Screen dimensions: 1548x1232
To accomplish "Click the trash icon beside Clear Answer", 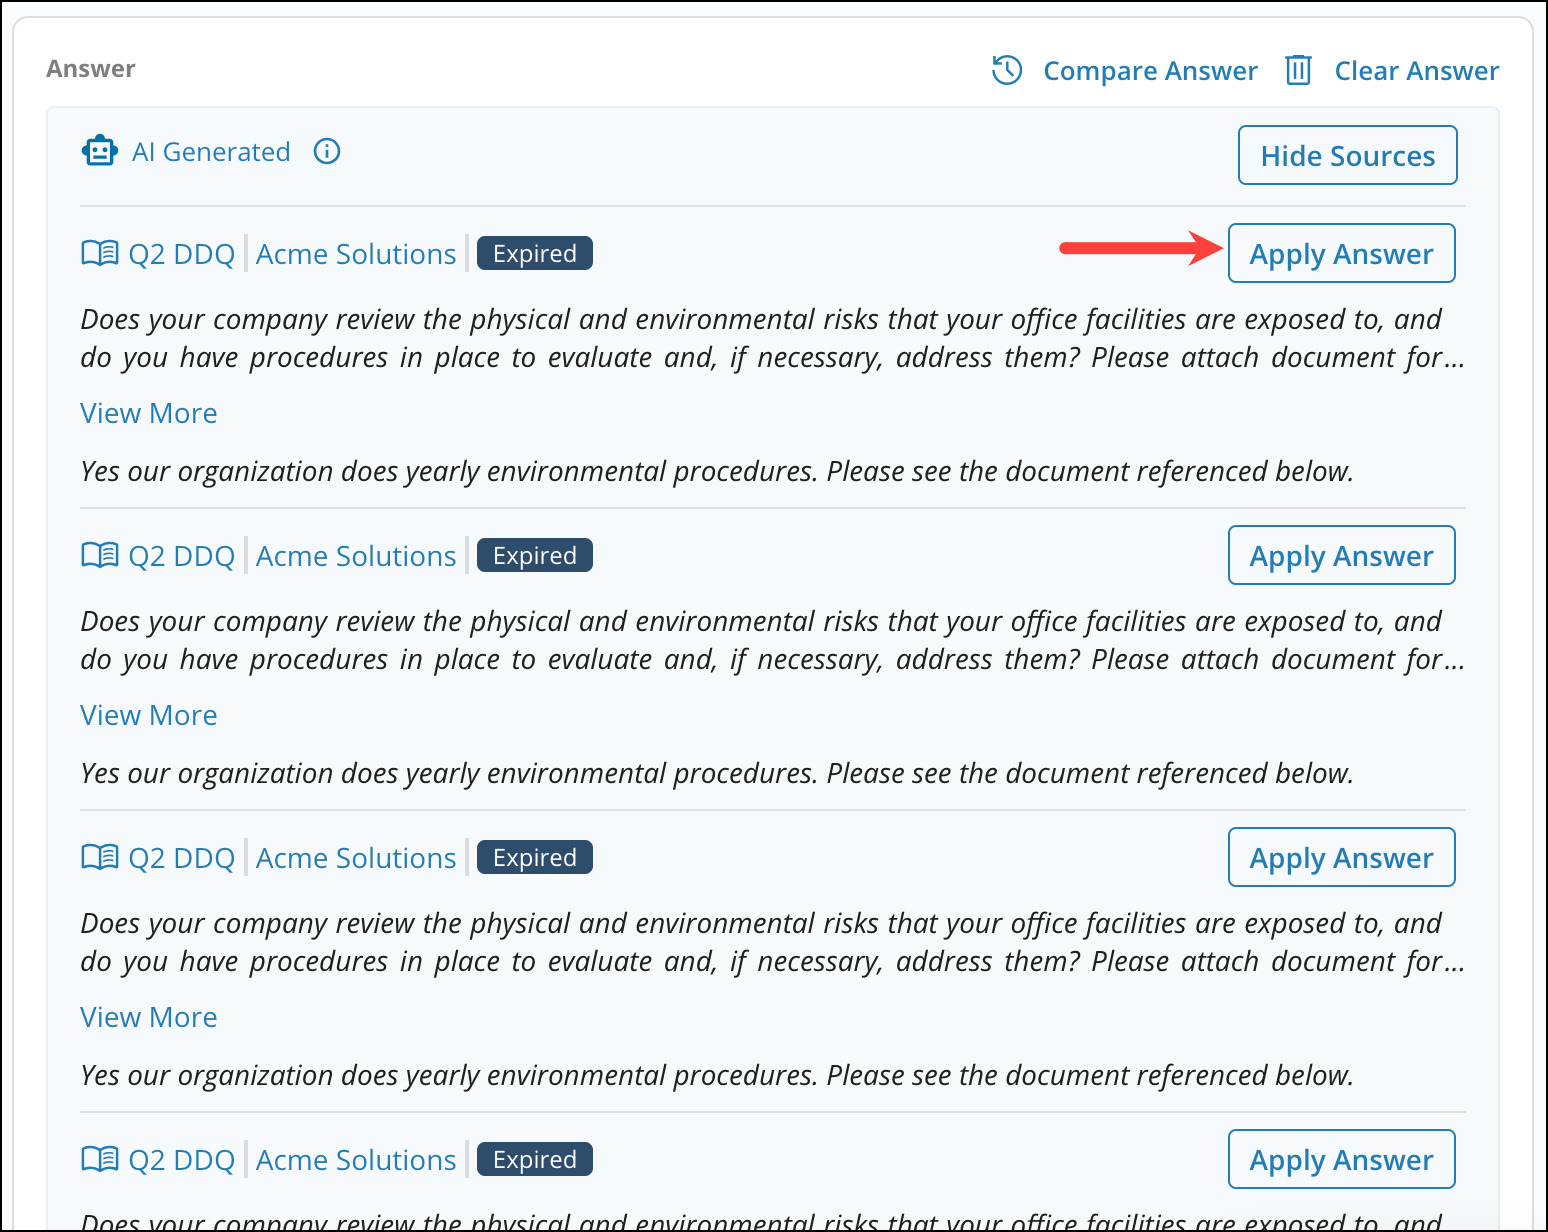I will 1298,70.
